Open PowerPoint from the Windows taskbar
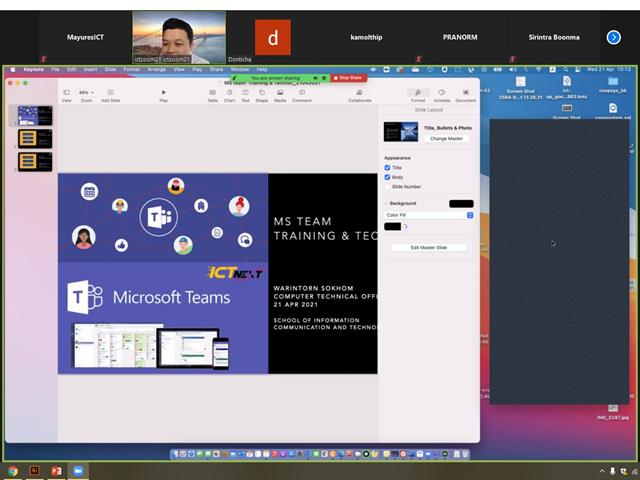 click(56, 471)
